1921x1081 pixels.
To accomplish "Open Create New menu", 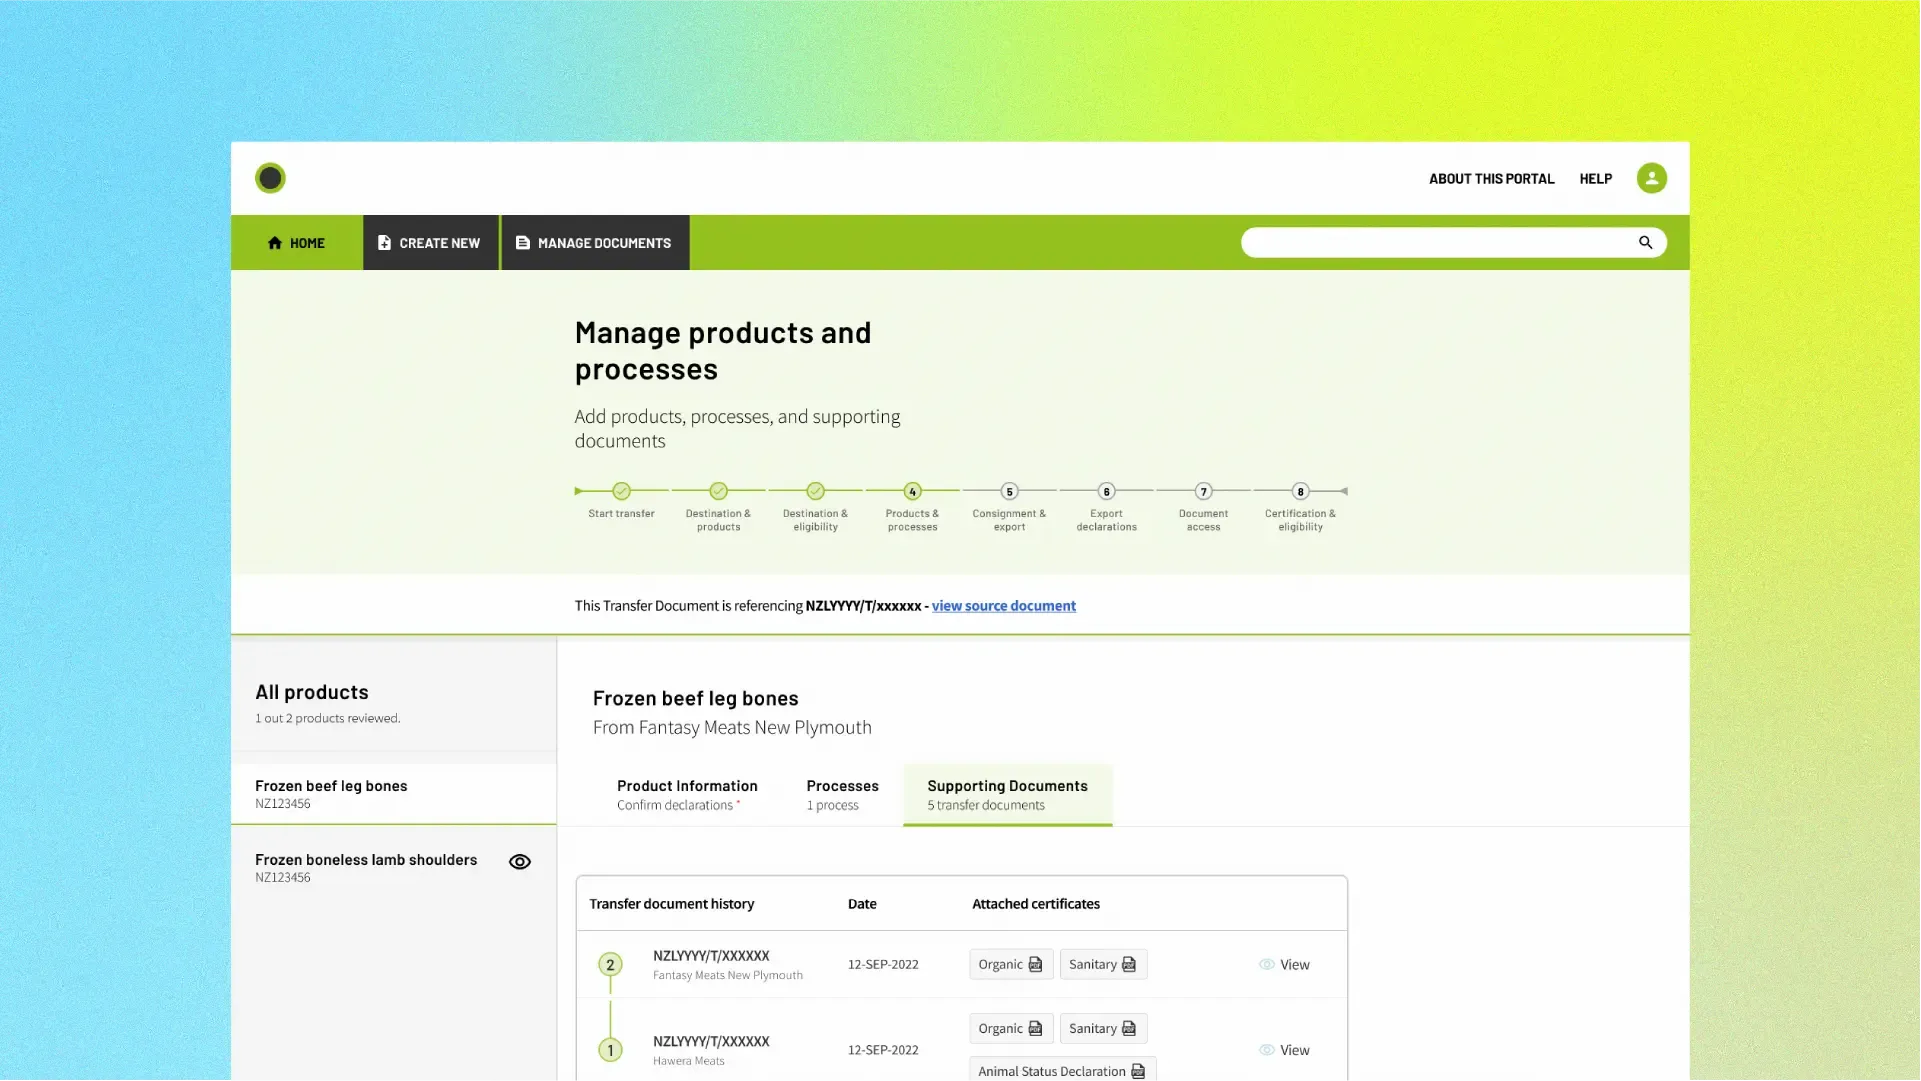I will [x=430, y=243].
